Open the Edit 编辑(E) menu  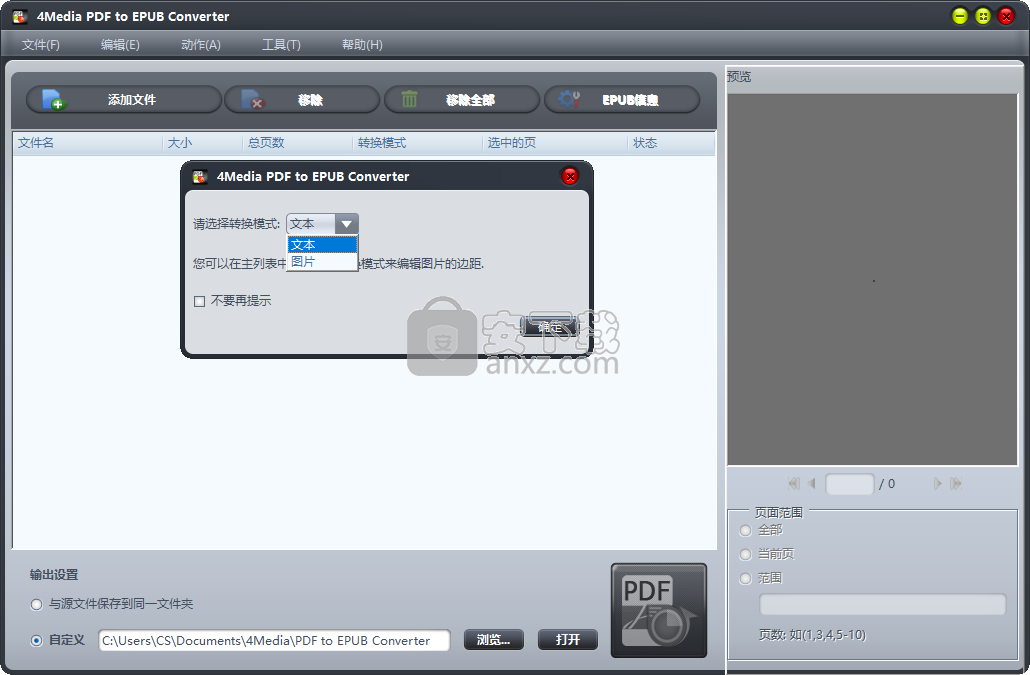[x=120, y=45]
